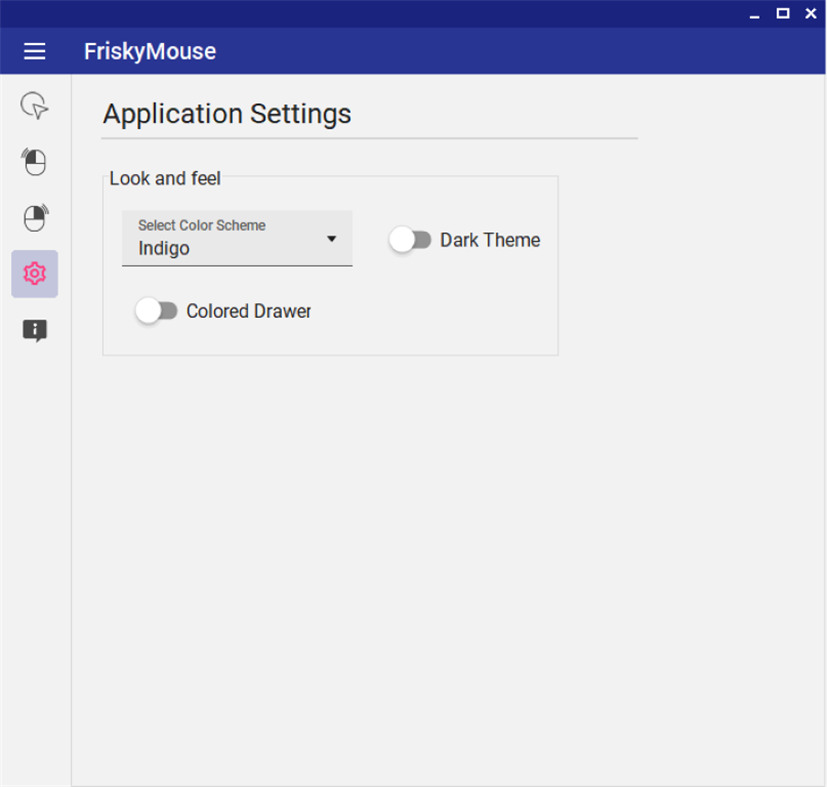Open the Select Color Scheme dropdown
The image size is (827, 787).
(237, 239)
